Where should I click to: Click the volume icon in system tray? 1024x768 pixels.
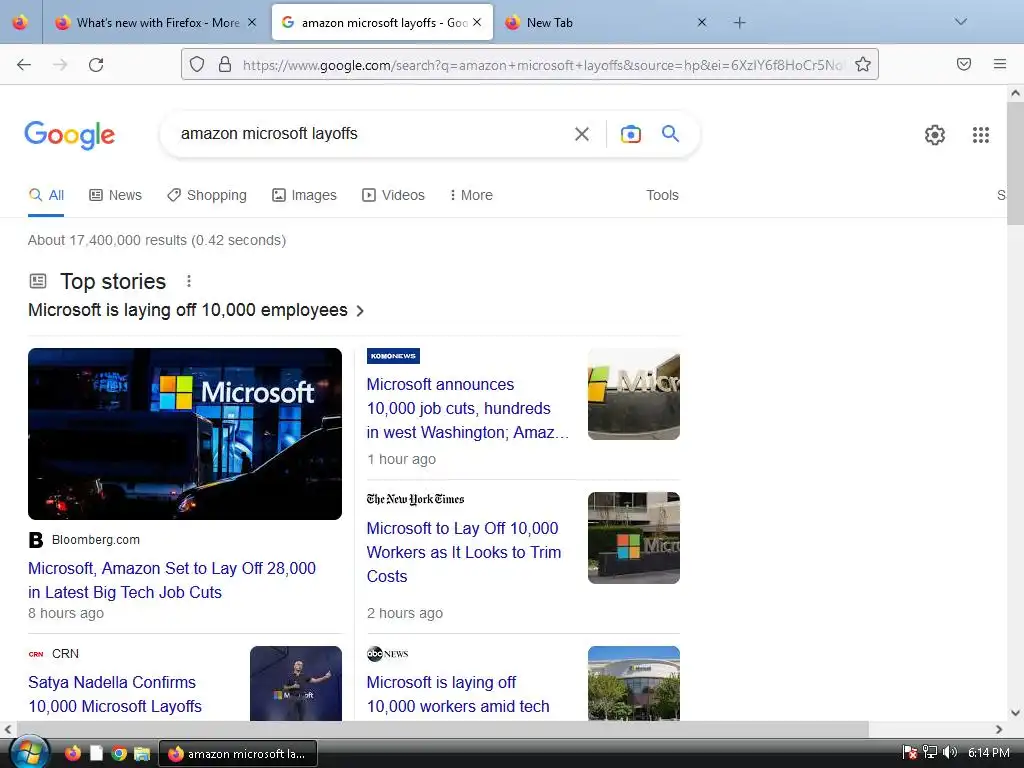click(x=950, y=752)
